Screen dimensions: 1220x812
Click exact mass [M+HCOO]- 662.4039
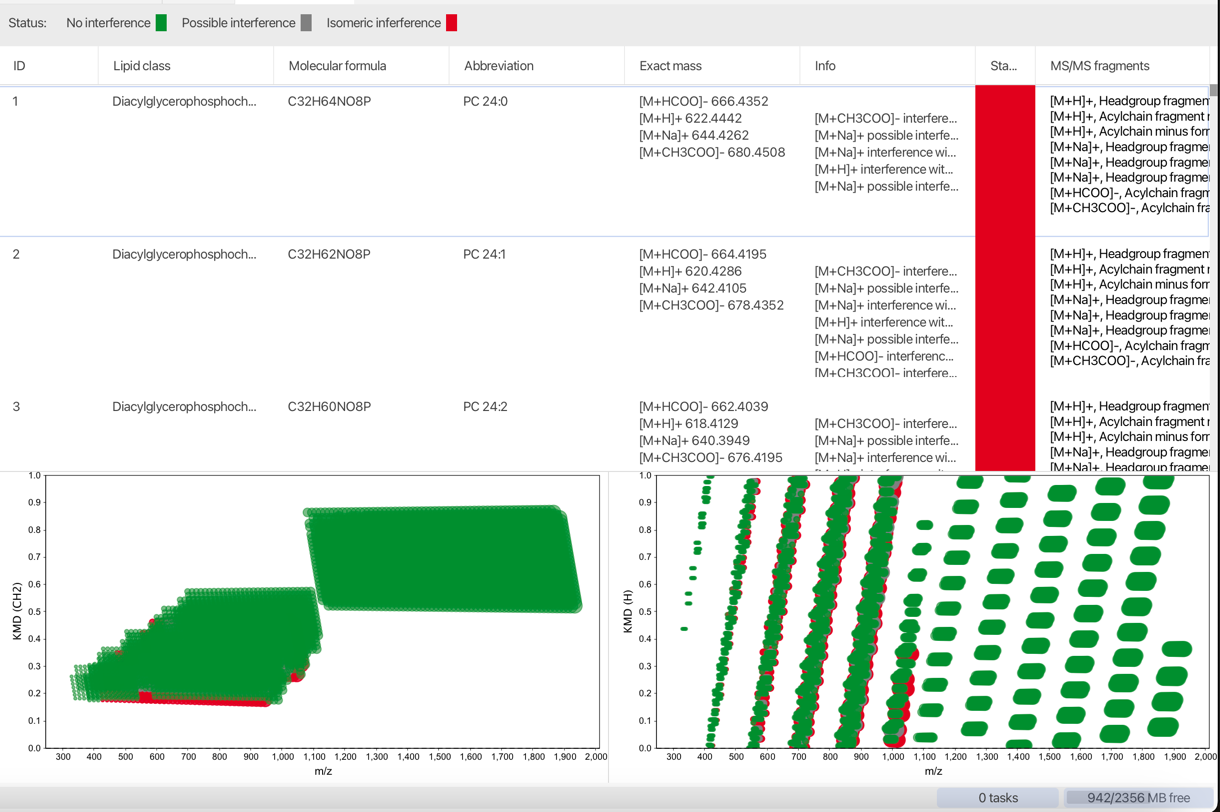(x=704, y=407)
